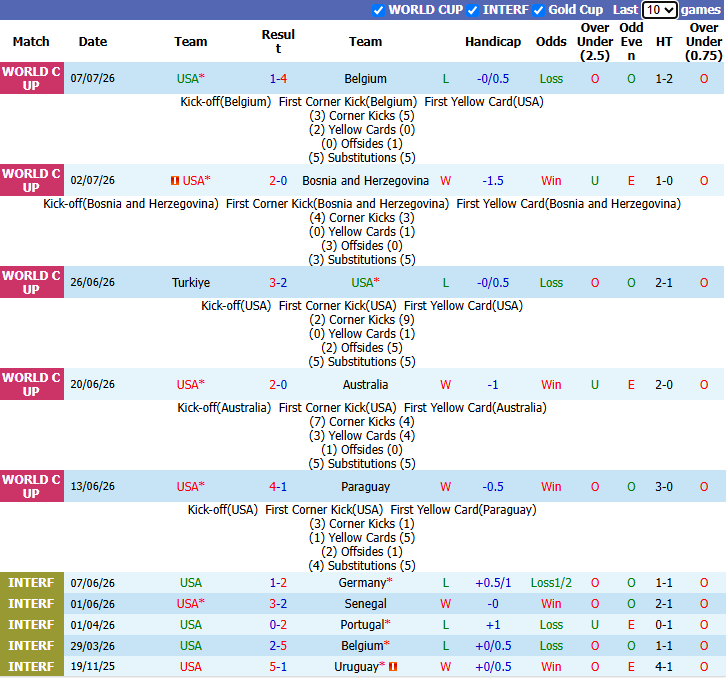Image resolution: width=726 pixels, height=678 pixels.
Task: Click the Uruguay team name
Action: click(x=357, y=666)
